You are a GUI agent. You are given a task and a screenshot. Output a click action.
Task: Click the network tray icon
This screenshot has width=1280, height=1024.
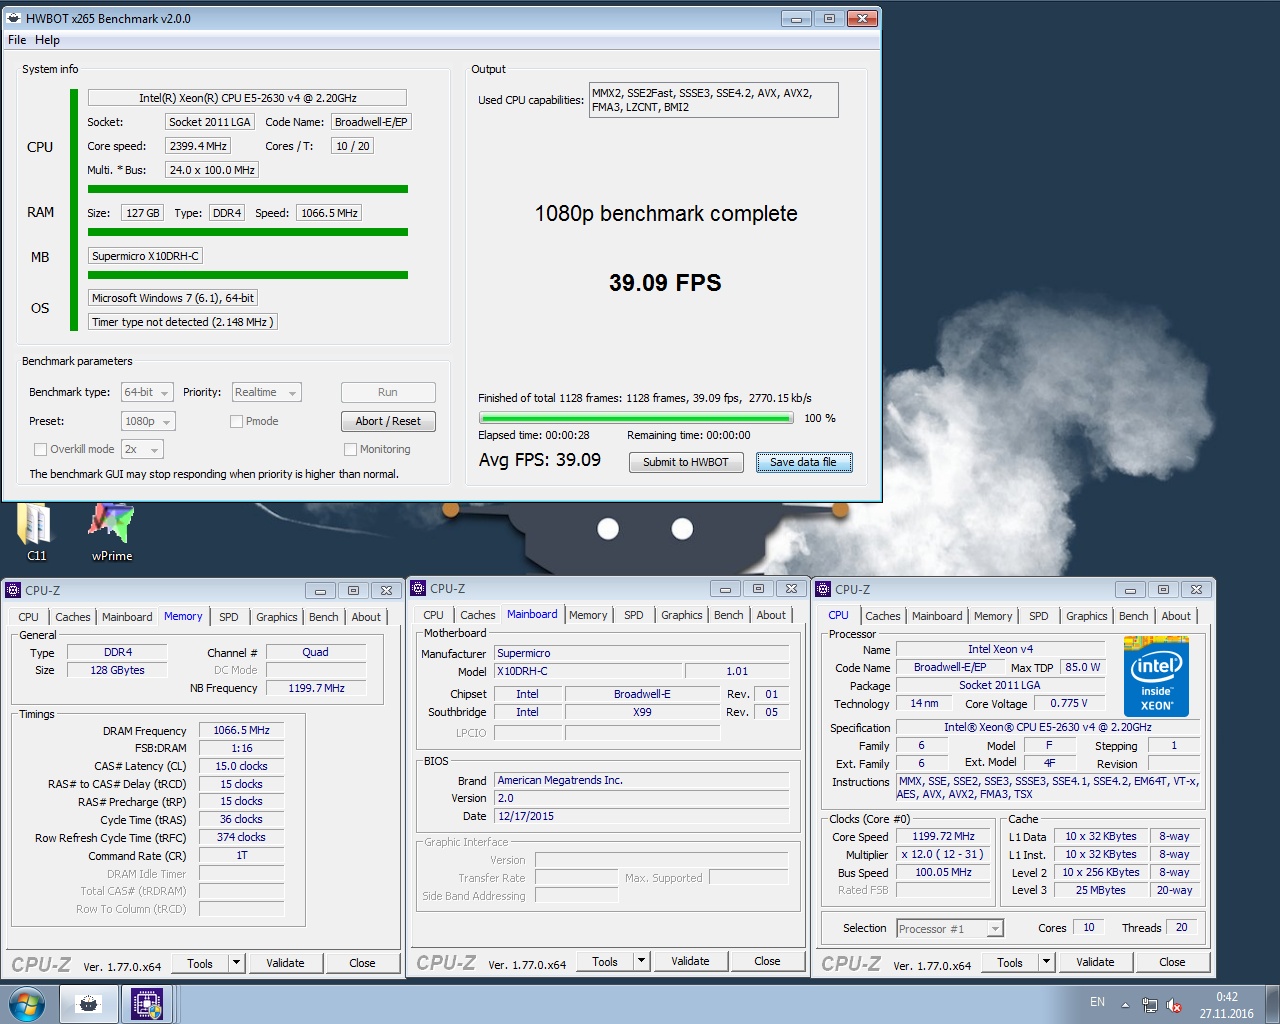1150,1005
